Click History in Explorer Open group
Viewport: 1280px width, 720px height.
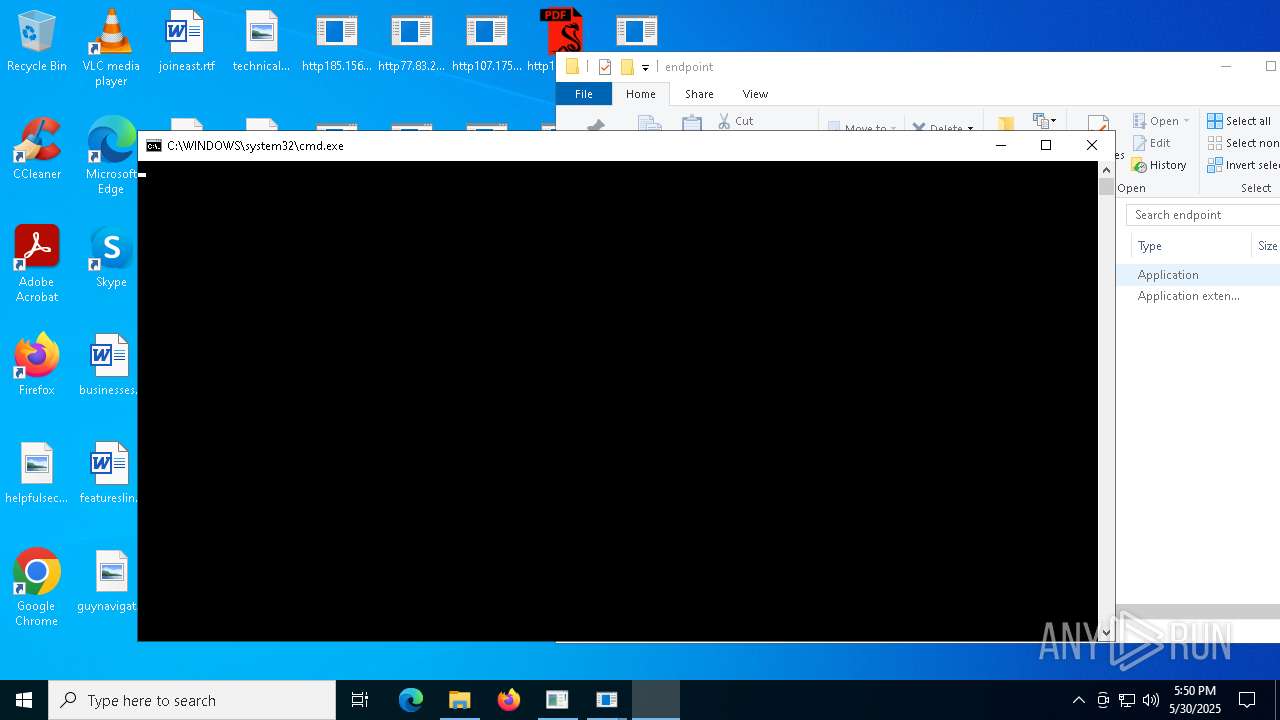1159,165
